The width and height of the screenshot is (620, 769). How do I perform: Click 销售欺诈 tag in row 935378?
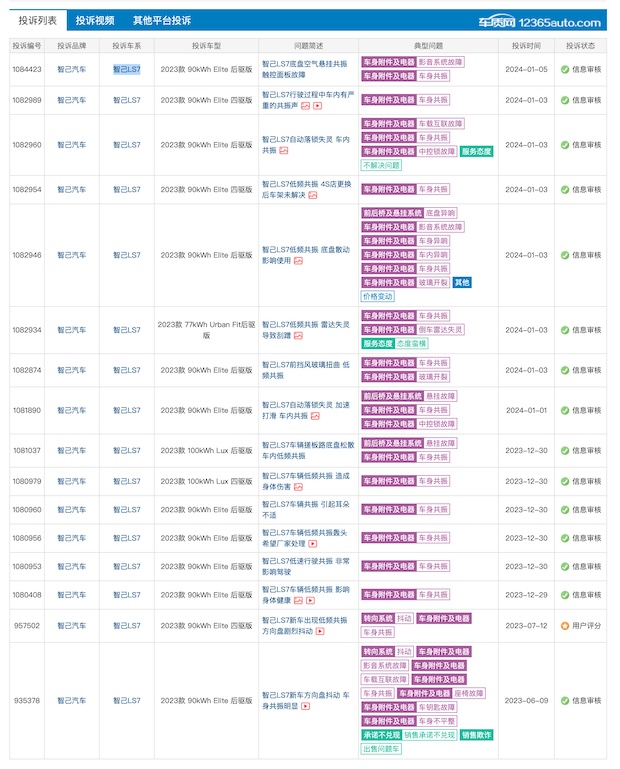(x=476, y=735)
